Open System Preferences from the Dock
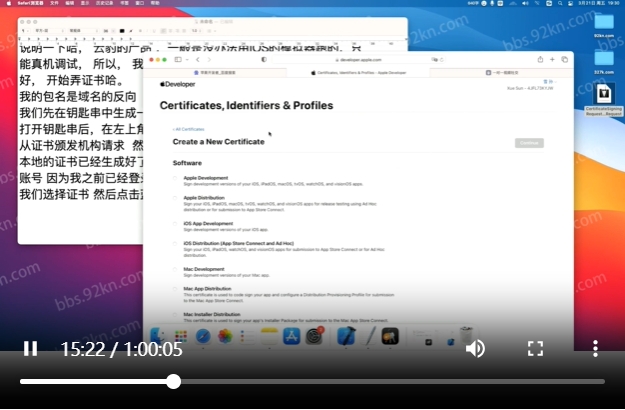The width and height of the screenshot is (625, 410). point(314,336)
